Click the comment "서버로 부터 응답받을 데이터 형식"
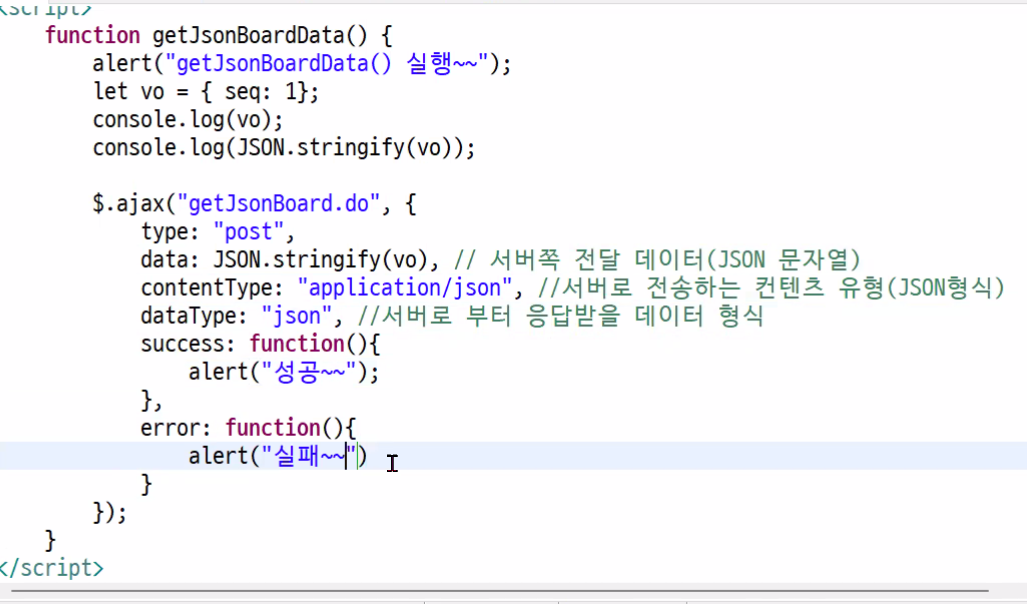 (x=572, y=316)
